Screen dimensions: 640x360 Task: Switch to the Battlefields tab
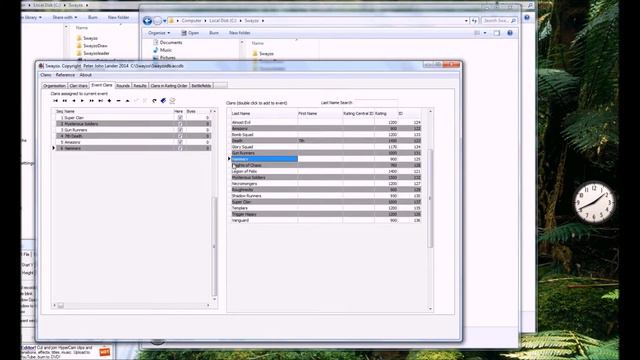[x=201, y=86]
